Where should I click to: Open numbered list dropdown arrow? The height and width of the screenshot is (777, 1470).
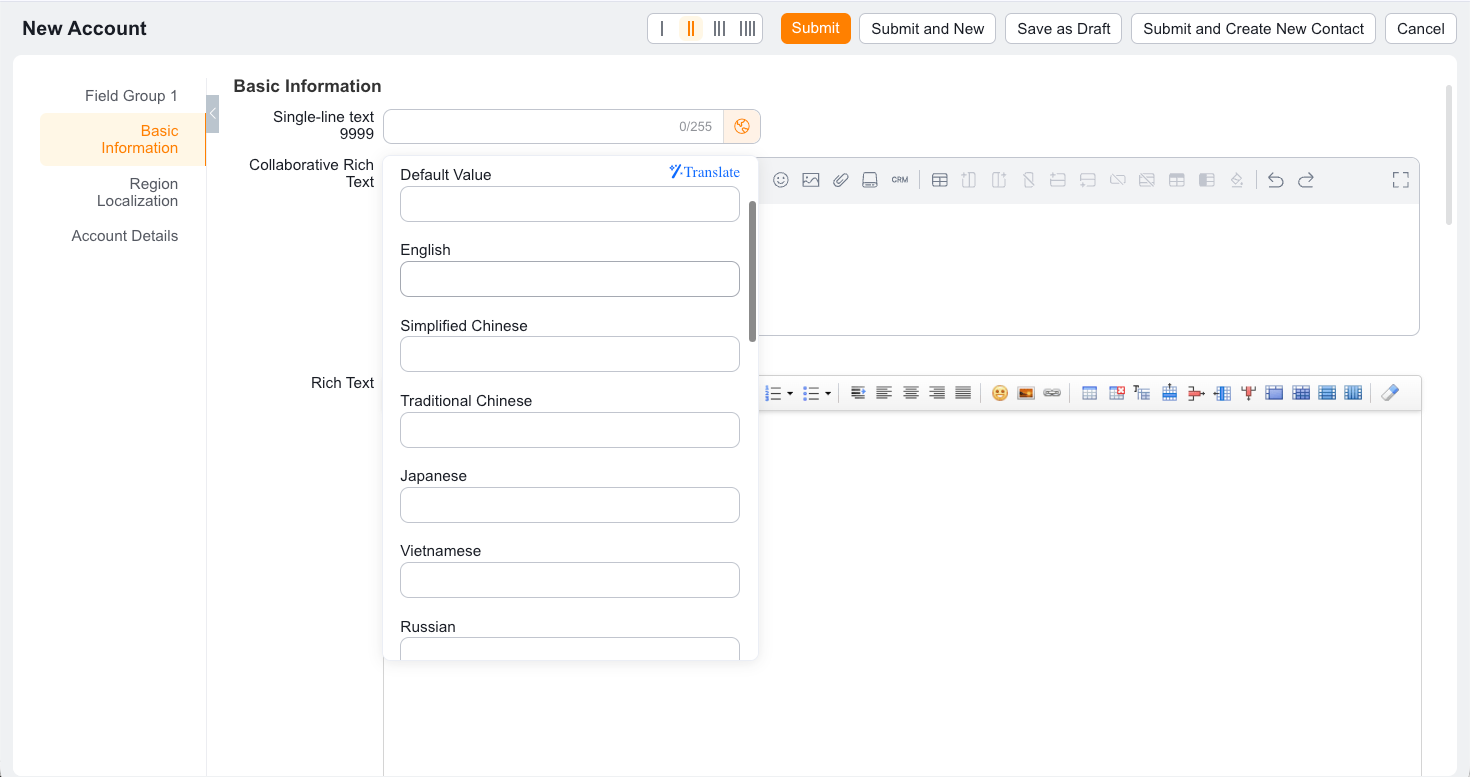pyautogui.click(x=790, y=394)
